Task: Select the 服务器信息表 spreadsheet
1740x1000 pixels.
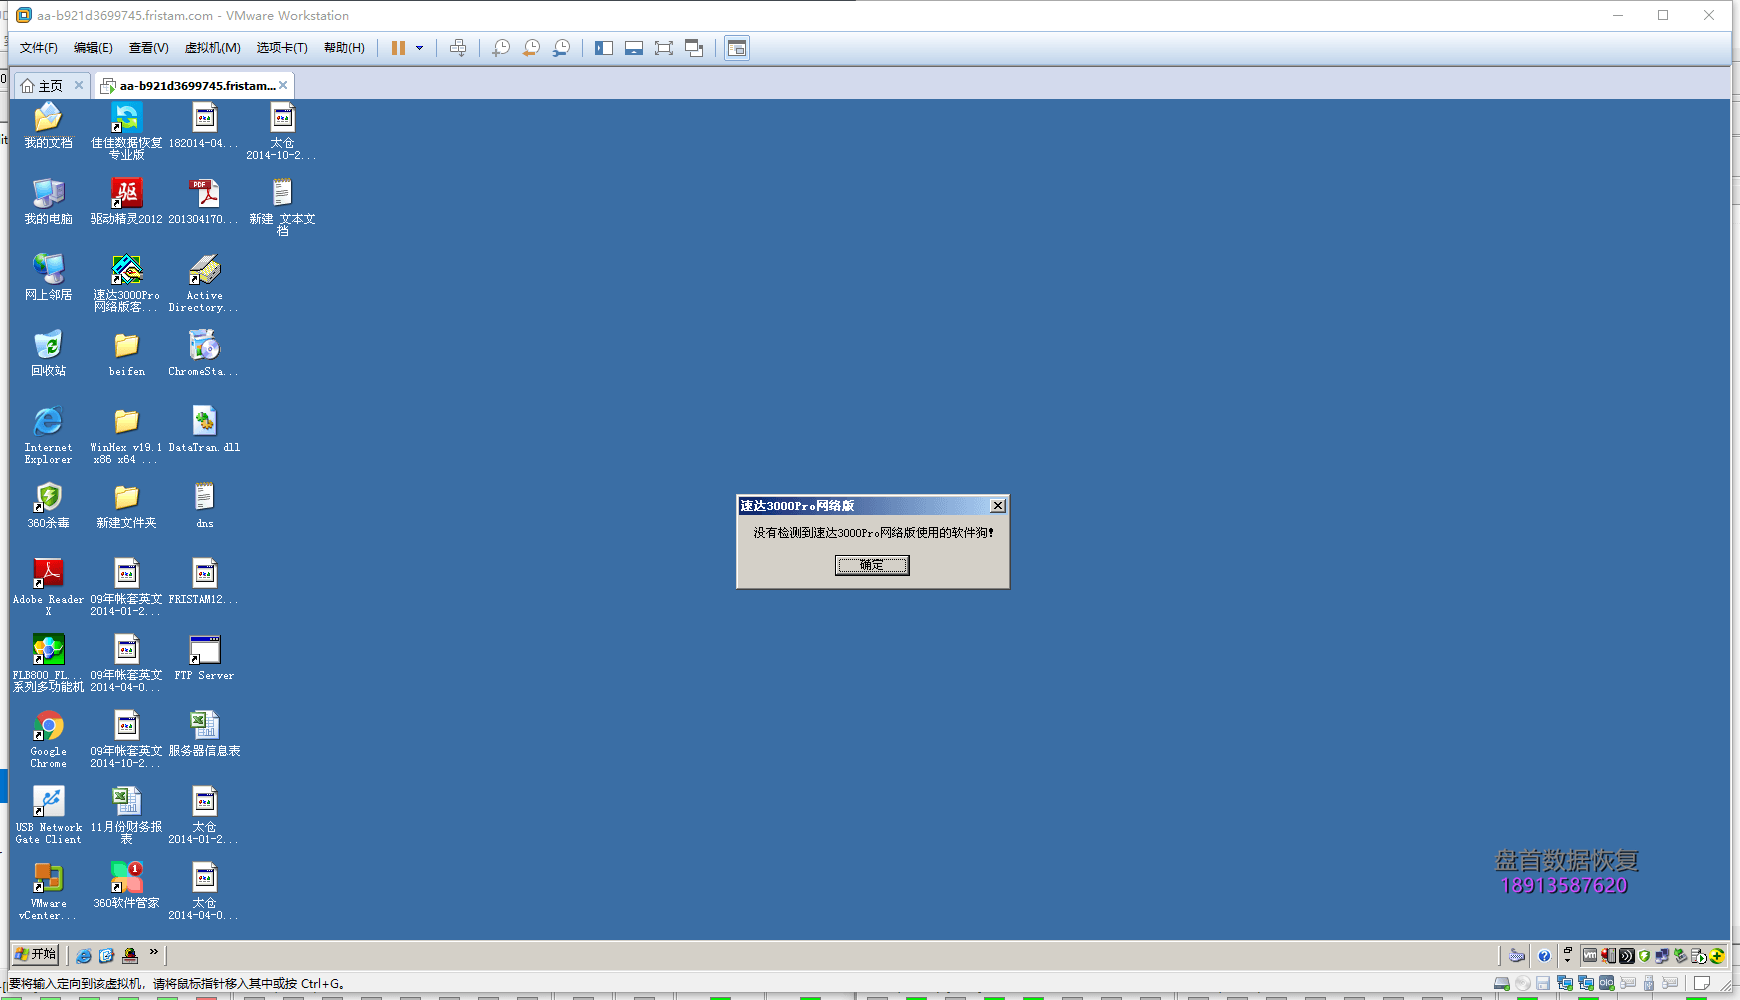Action: (x=204, y=733)
